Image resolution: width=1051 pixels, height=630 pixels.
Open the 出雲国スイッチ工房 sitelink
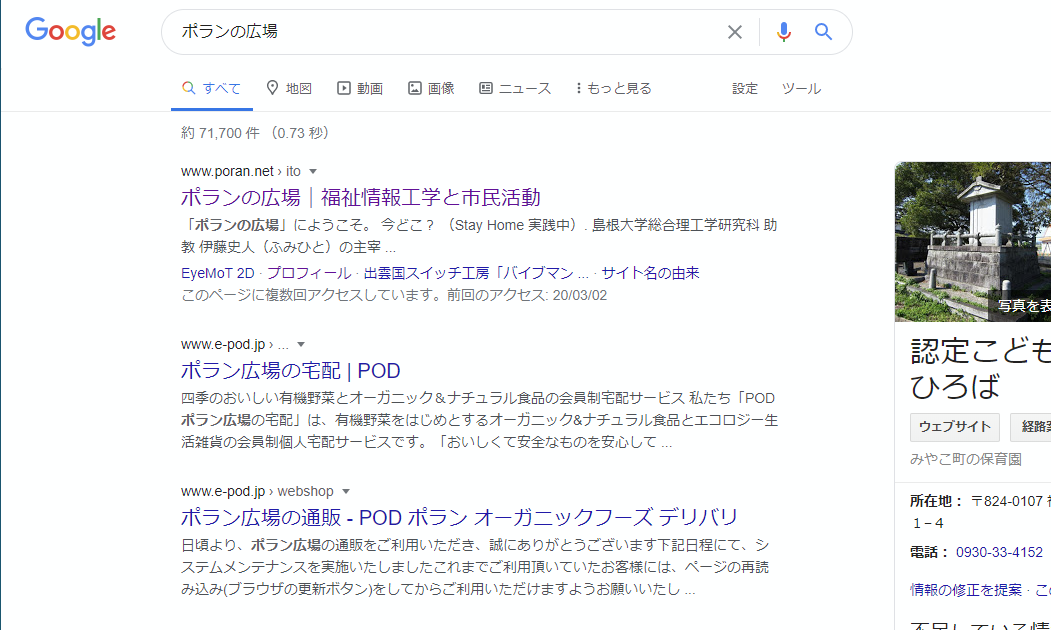[477, 273]
